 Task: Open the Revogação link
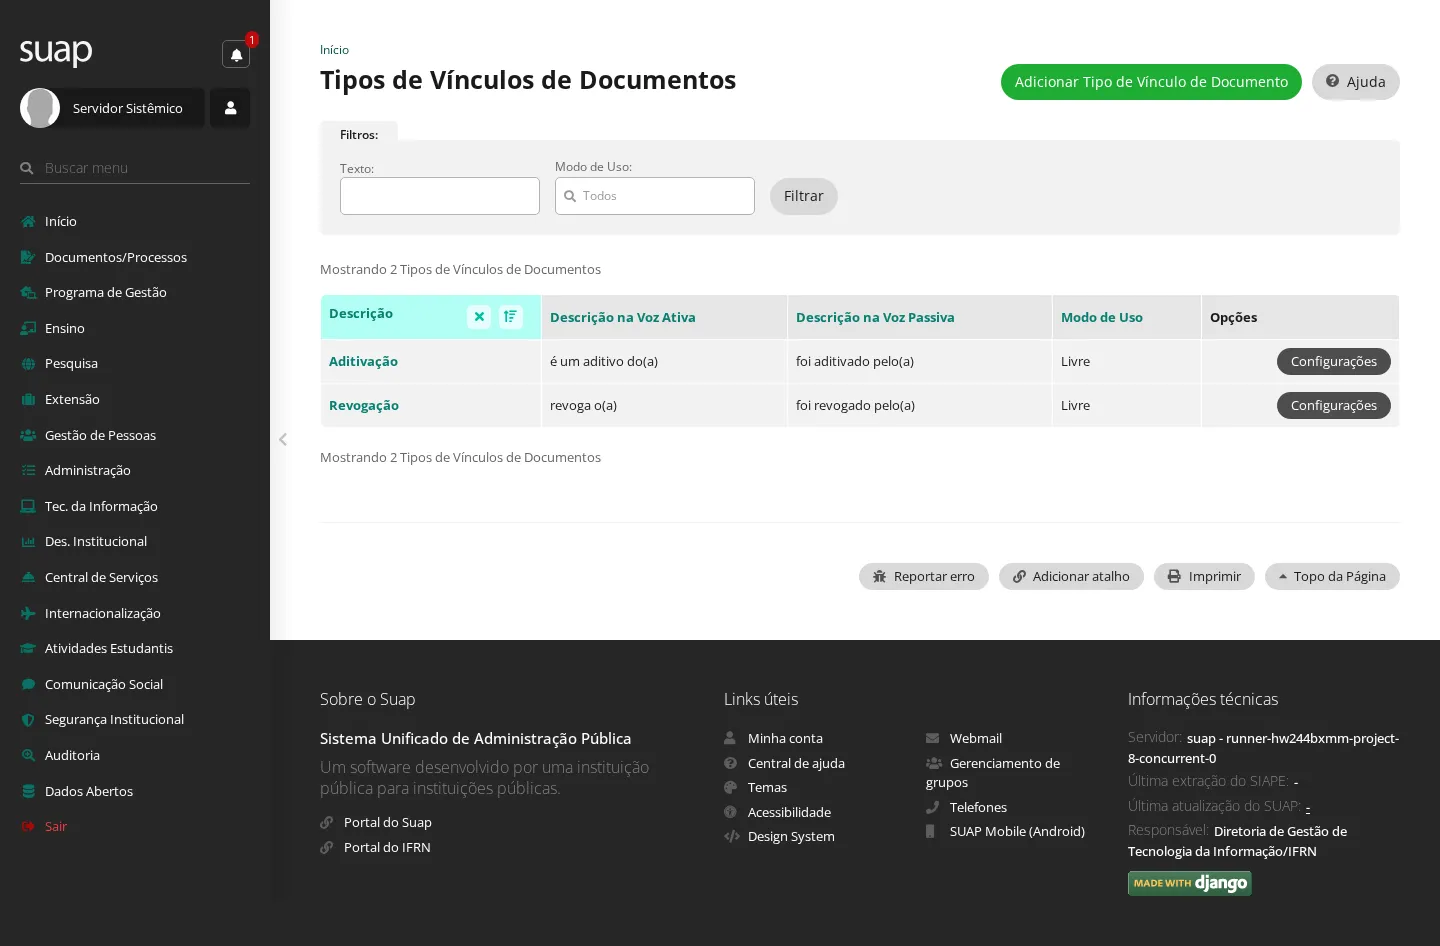(x=364, y=405)
